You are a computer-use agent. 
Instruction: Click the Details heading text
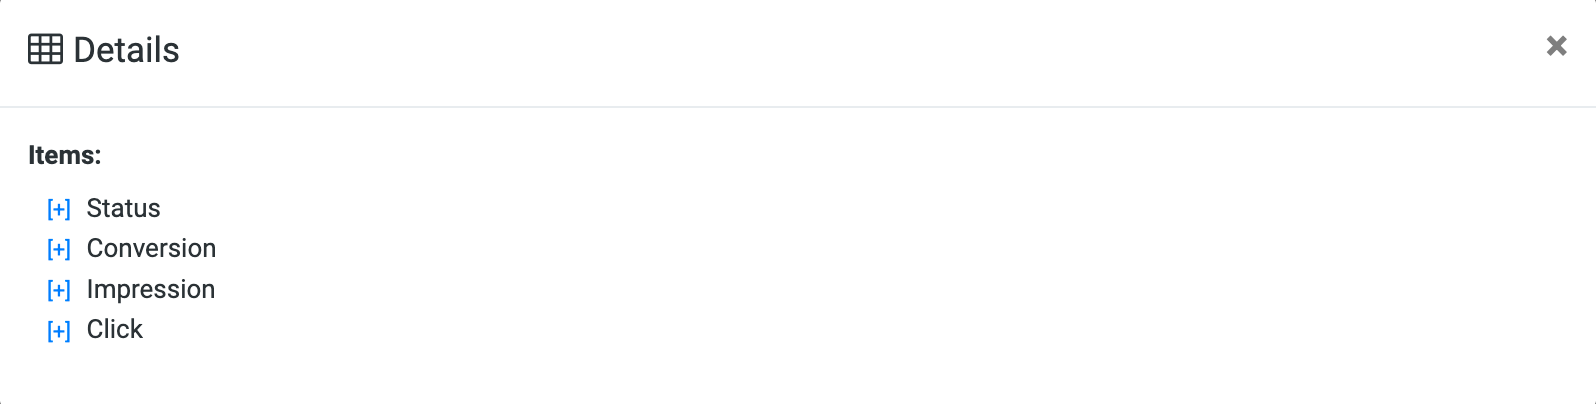coord(126,50)
